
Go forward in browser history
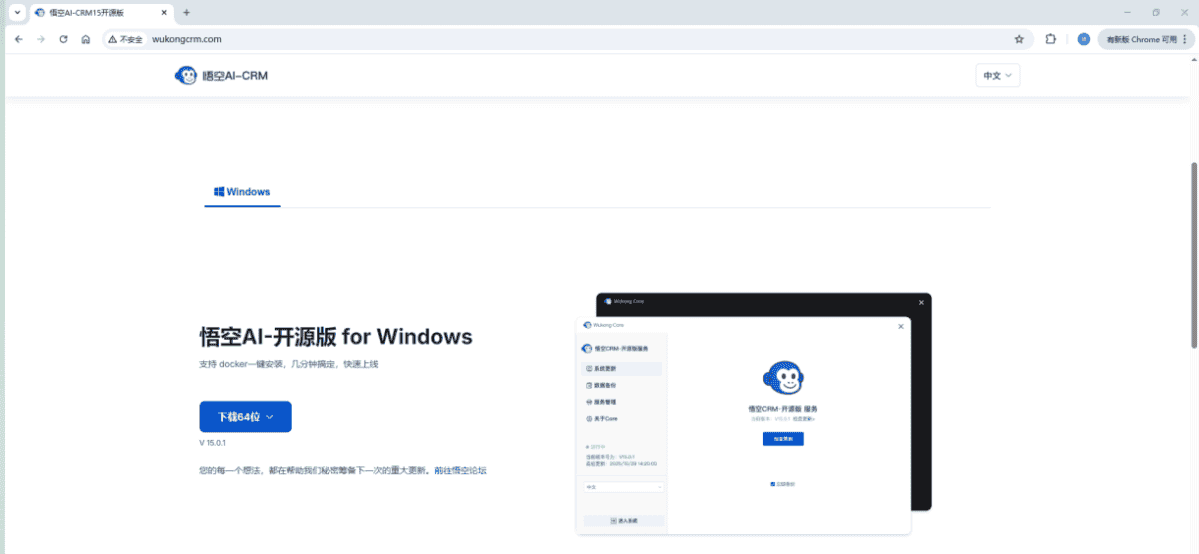pyautogui.click(x=41, y=39)
